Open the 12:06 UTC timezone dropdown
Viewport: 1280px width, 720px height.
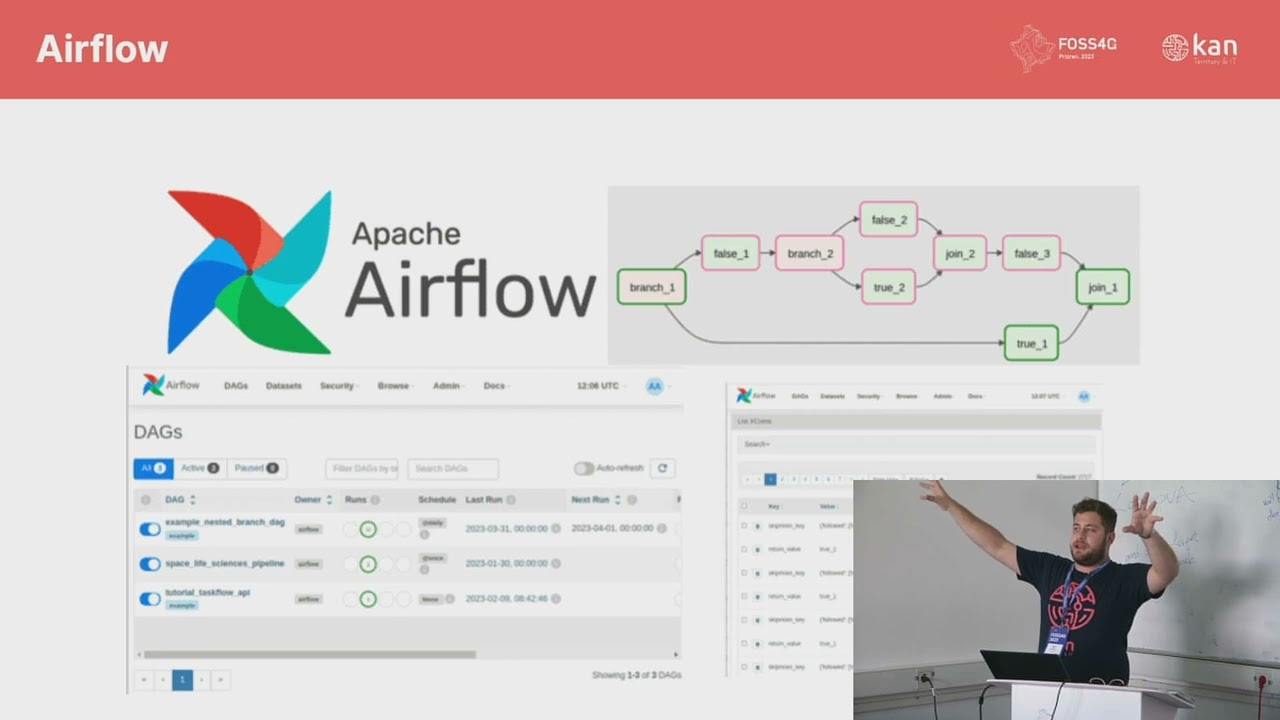(x=600, y=386)
